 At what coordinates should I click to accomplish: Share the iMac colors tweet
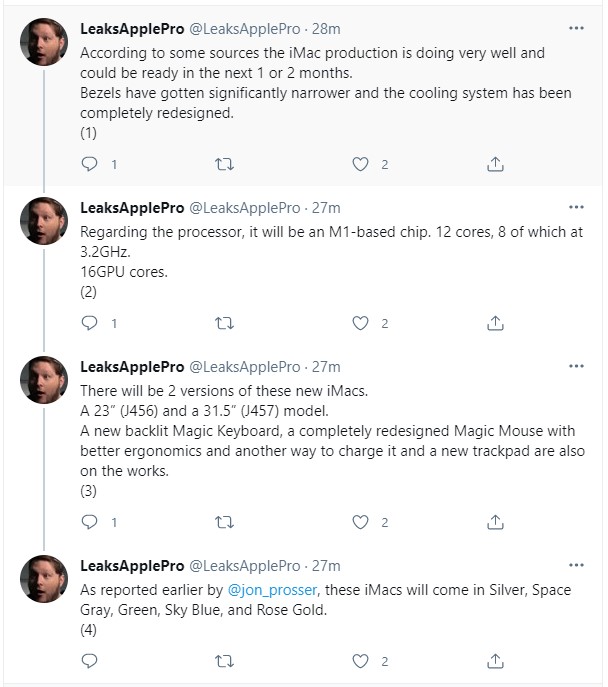coord(495,660)
